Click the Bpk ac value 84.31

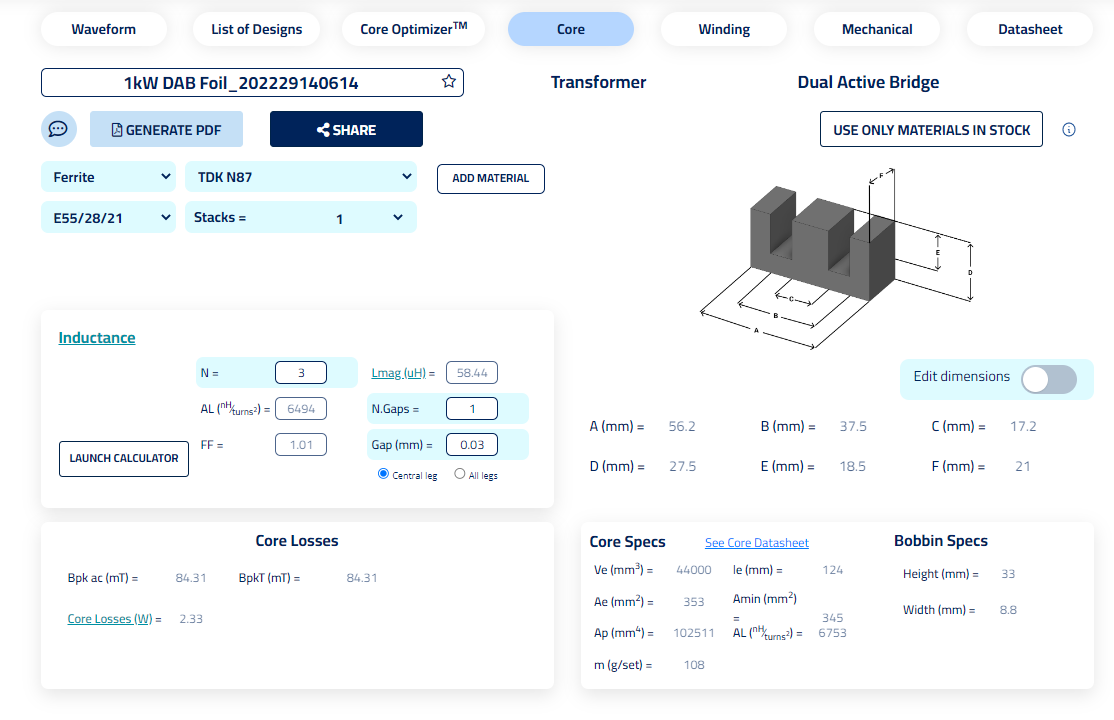click(x=191, y=578)
